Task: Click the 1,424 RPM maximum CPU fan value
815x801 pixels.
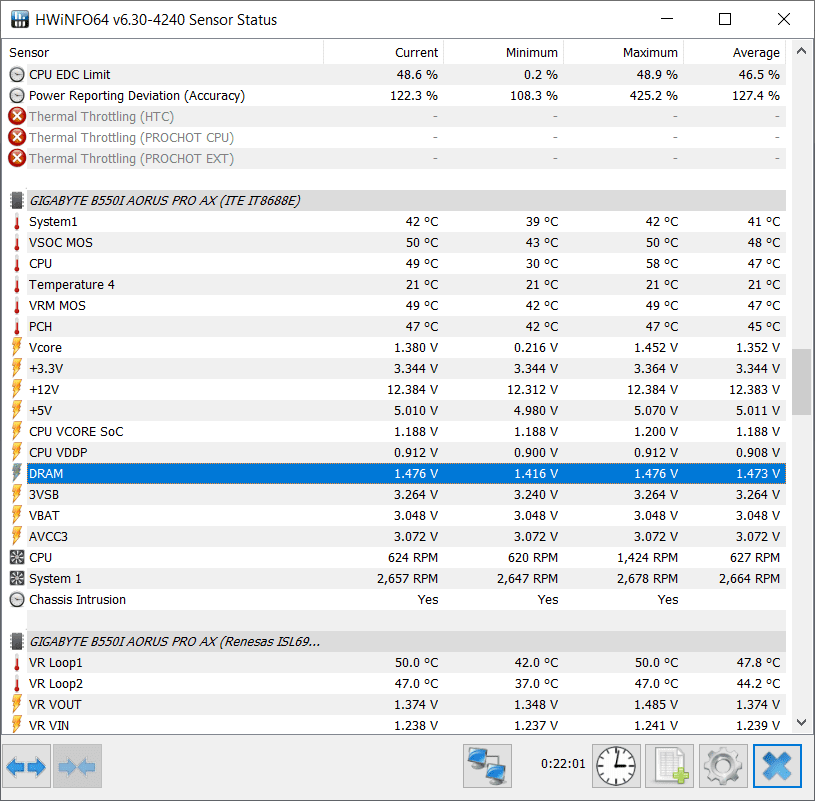Action: pyautogui.click(x=647, y=558)
